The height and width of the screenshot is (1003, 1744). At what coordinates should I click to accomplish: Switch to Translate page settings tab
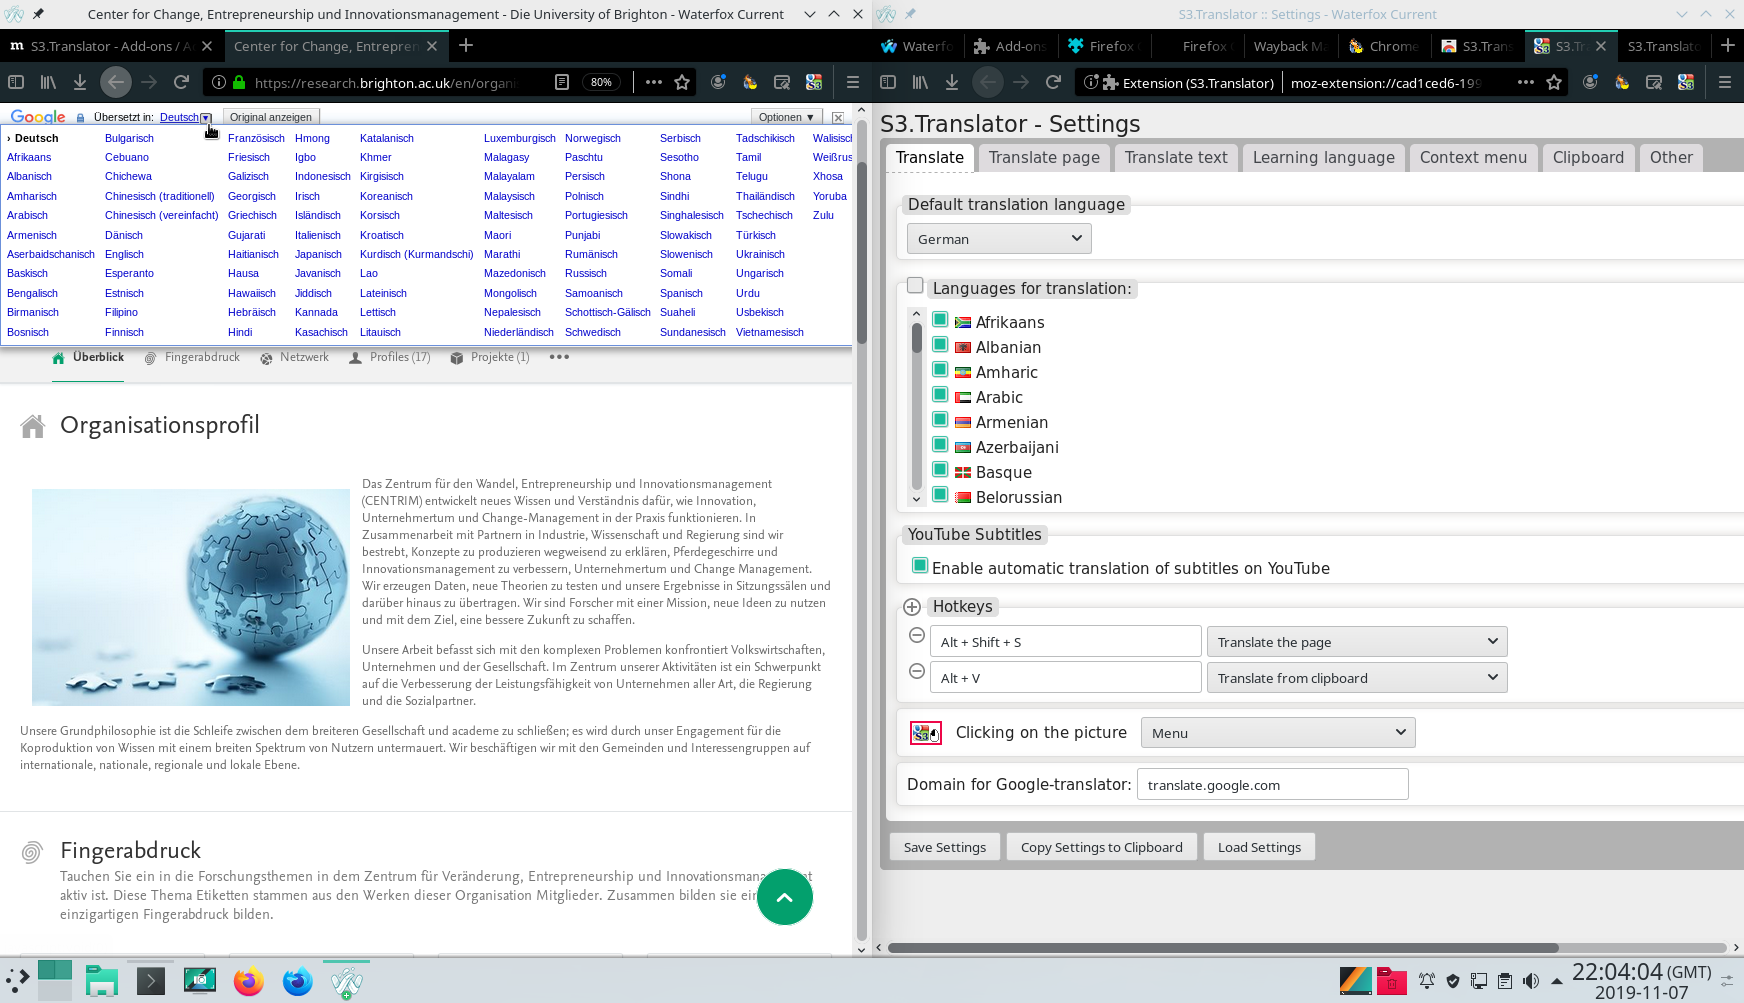(x=1044, y=158)
